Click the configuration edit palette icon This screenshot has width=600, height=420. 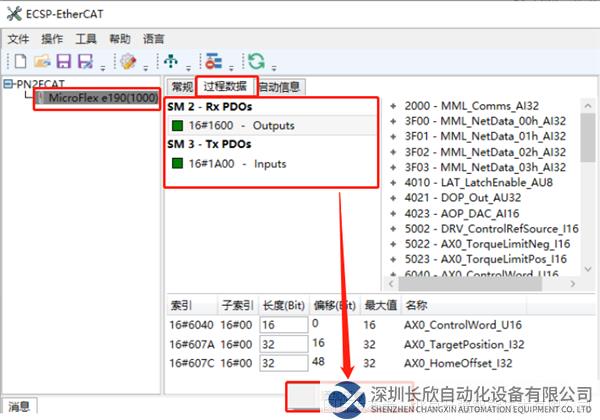128,62
